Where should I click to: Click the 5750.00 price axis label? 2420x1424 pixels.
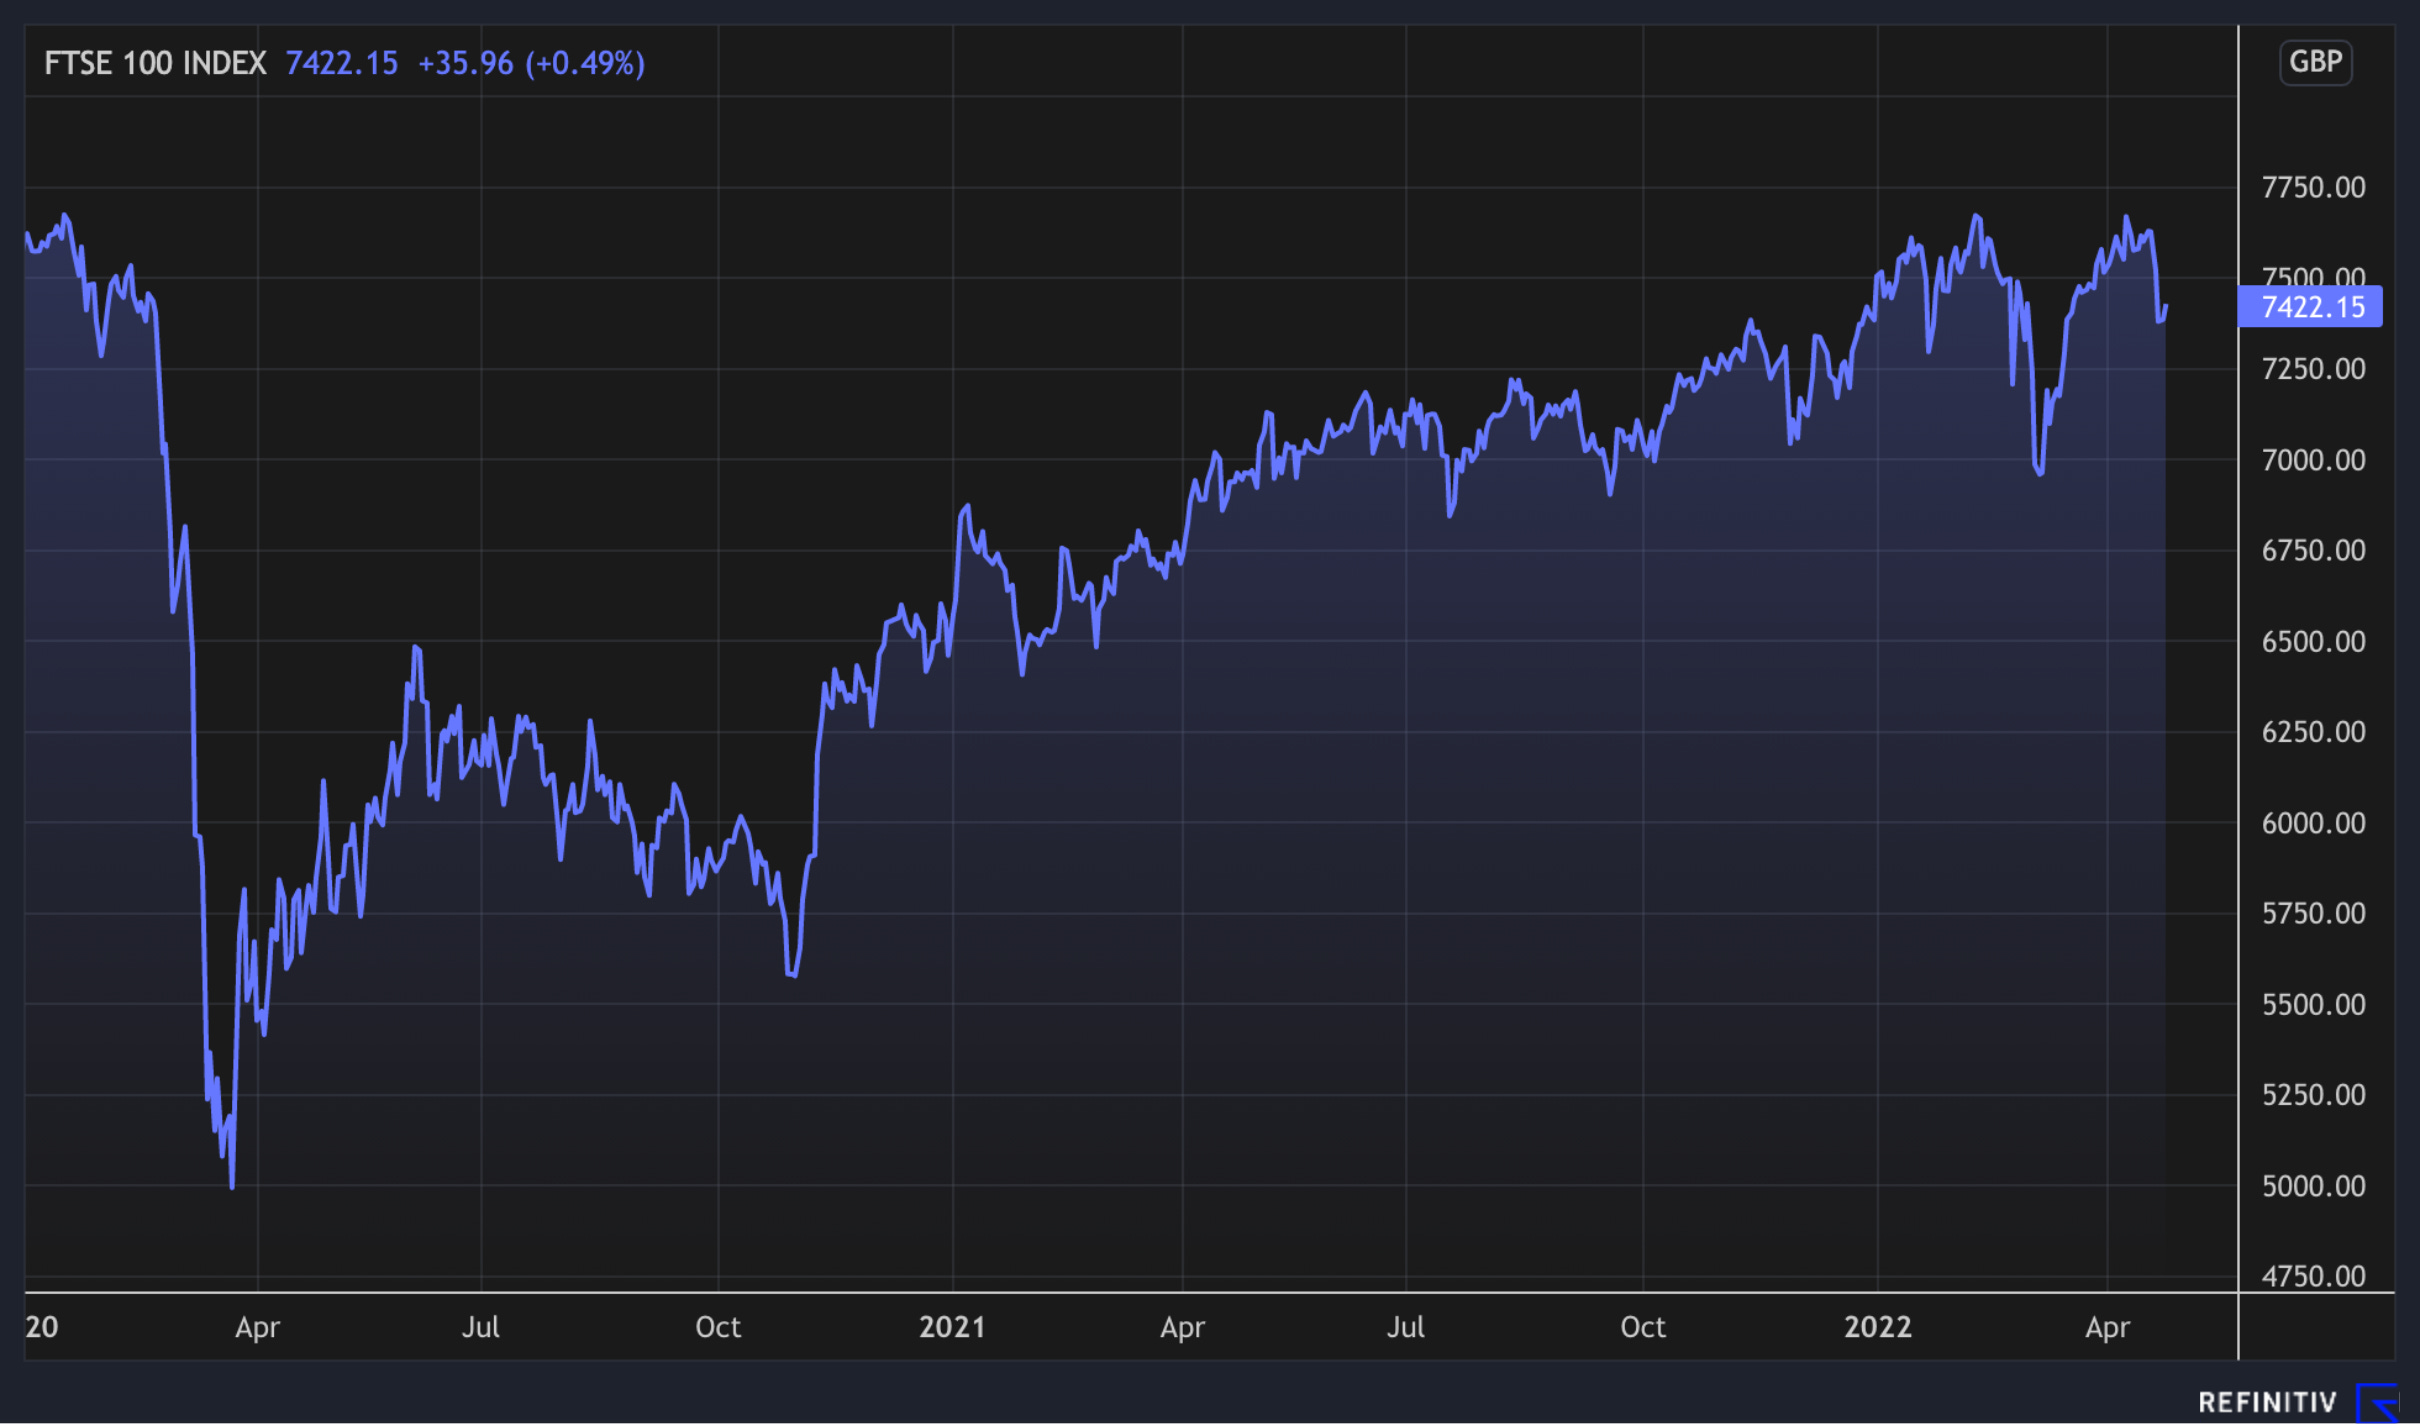(x=2313, y=913)
